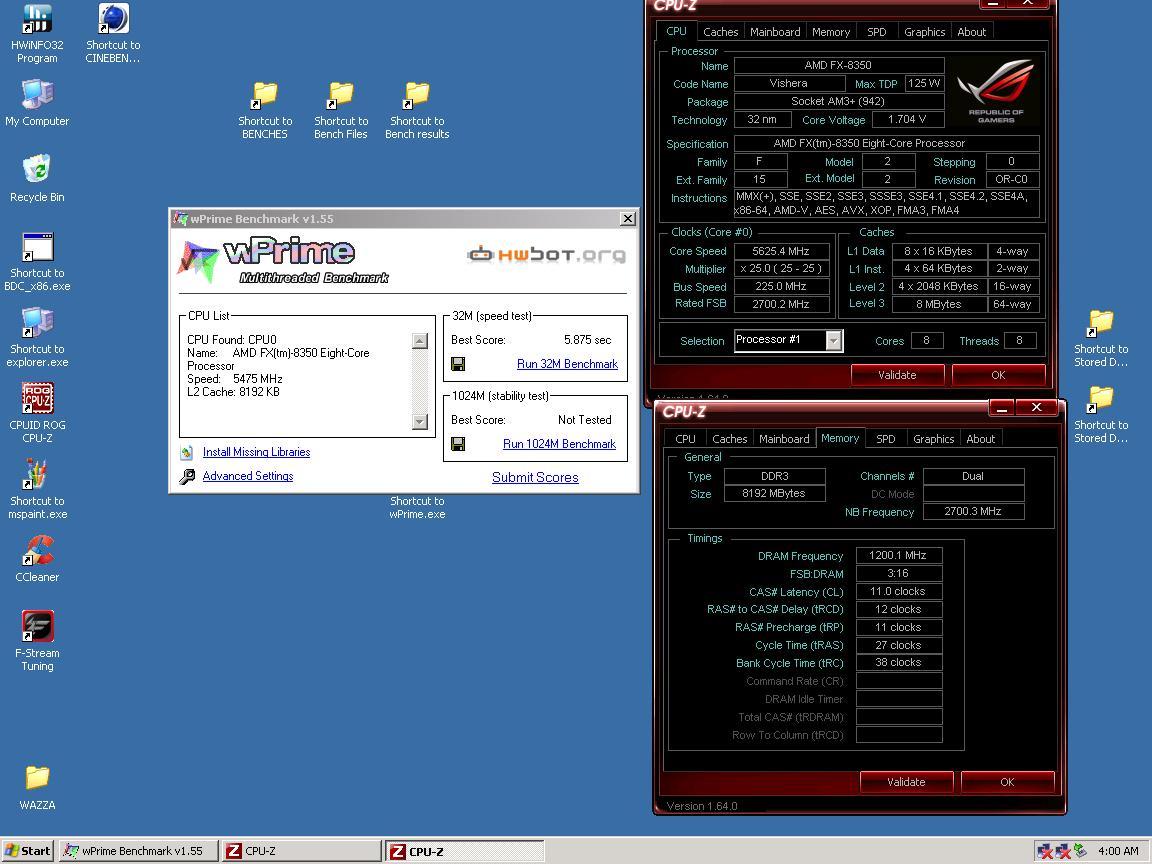Open the Processor #1 selection dropdown
This screenshot has height=864, width=1152.
[833, 341]
